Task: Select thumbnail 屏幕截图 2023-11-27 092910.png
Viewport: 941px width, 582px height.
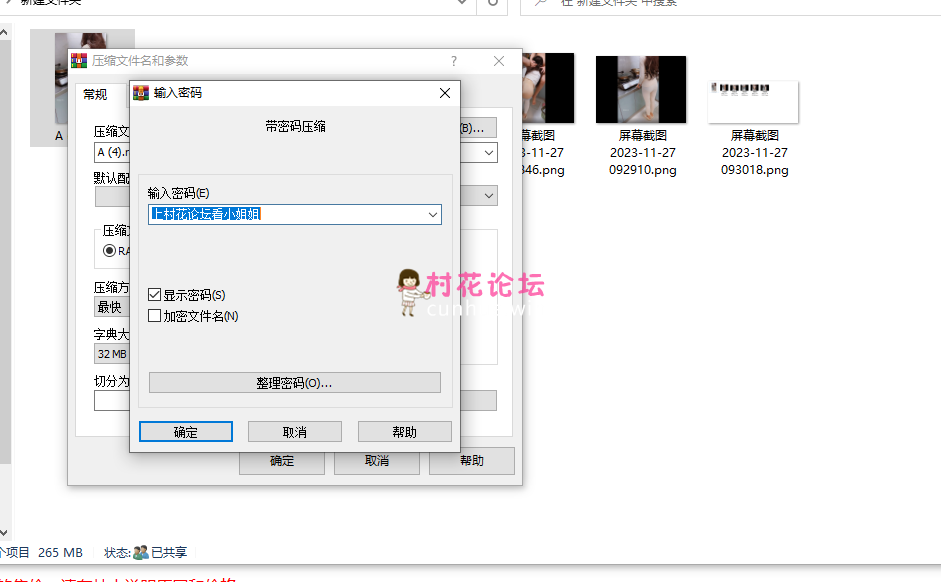Action: point(641,90)
